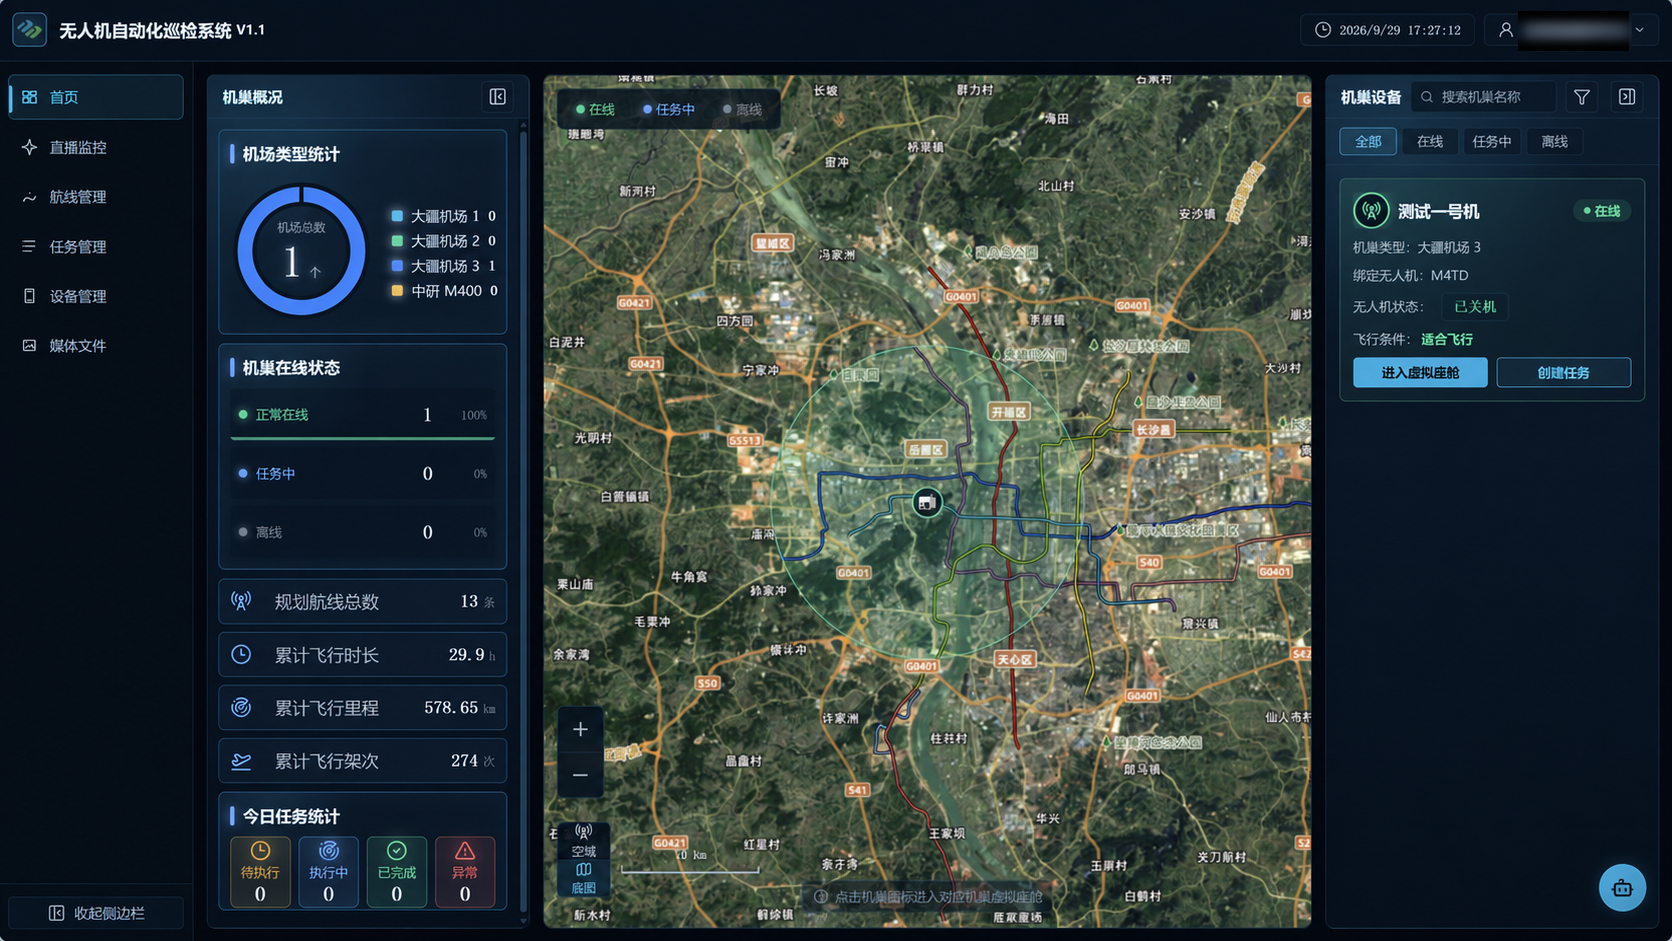Click the 测试一号机 nest signal icon
Screen dimensions: 1672x941
pos(1371,211)
